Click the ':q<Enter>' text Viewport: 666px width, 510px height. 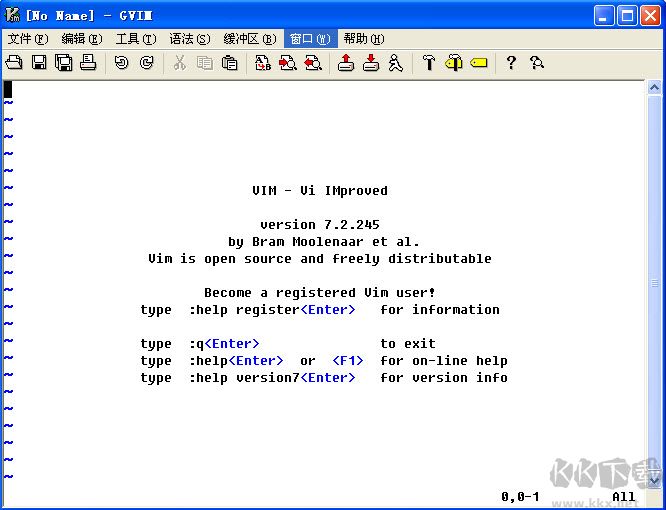(224, 344)
